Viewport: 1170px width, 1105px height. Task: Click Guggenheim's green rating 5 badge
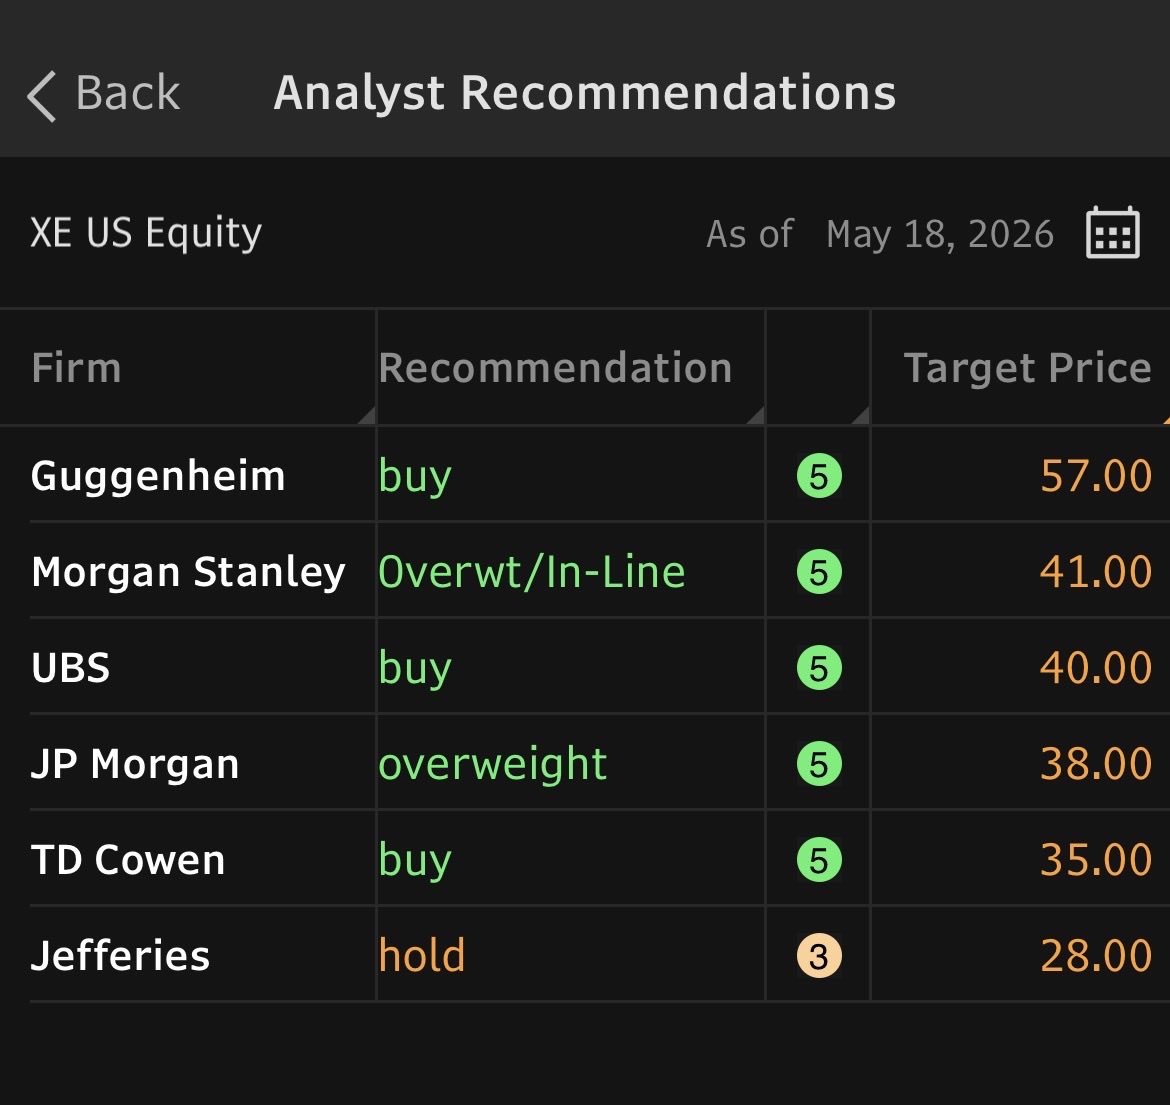[x=819, y=476]
